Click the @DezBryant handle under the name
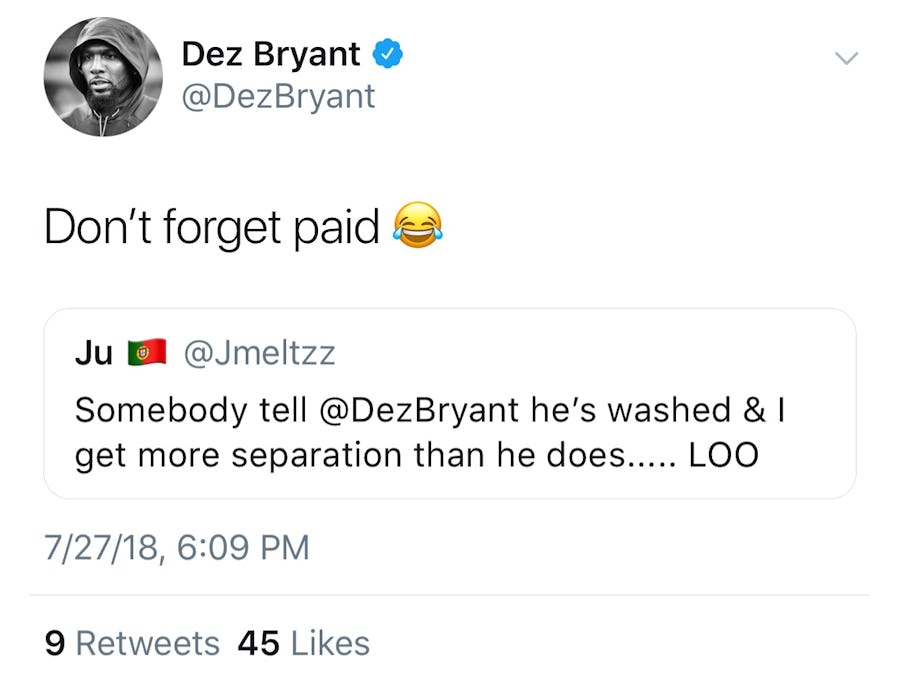The image size is (900, 686). pyautogui.click(x=278, y=97)
